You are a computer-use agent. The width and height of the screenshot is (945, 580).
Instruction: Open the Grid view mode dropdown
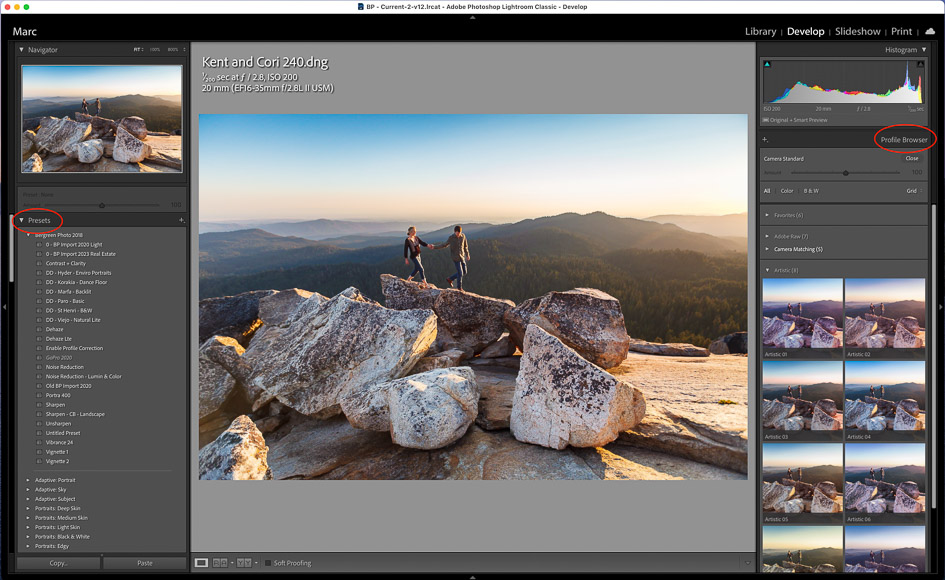point(914,191)
